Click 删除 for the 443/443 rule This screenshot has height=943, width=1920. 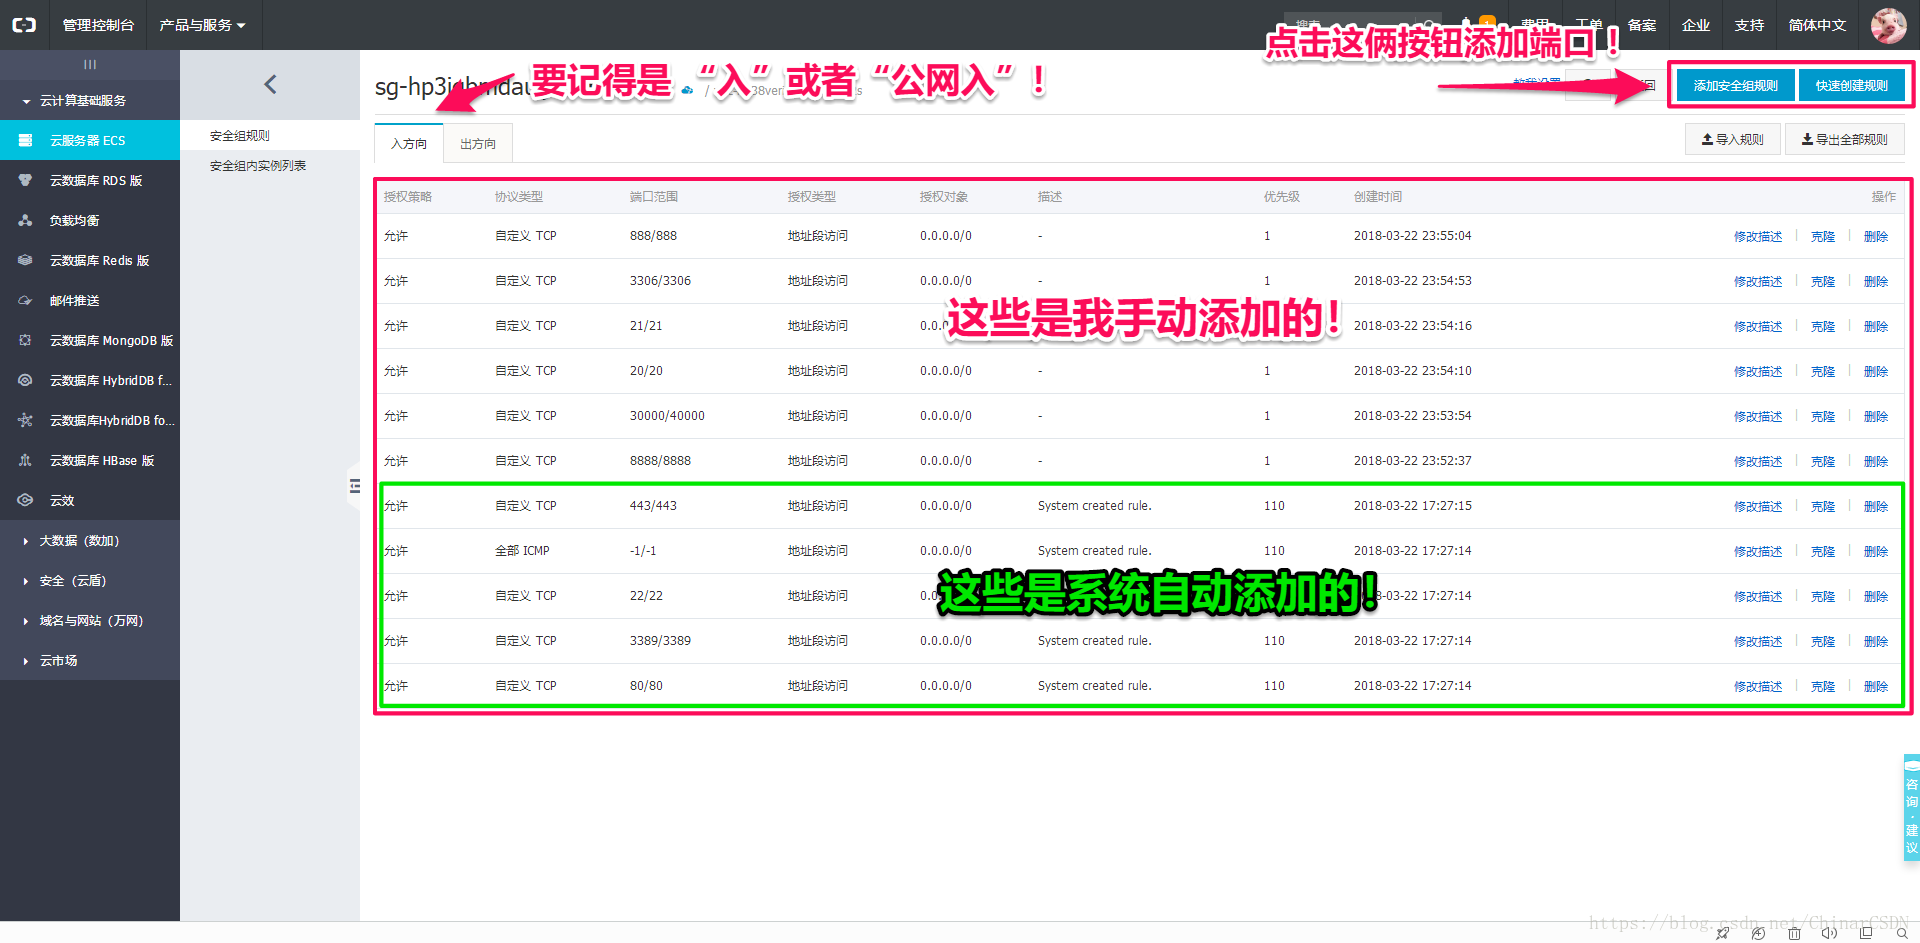(x=1876, y=507)
